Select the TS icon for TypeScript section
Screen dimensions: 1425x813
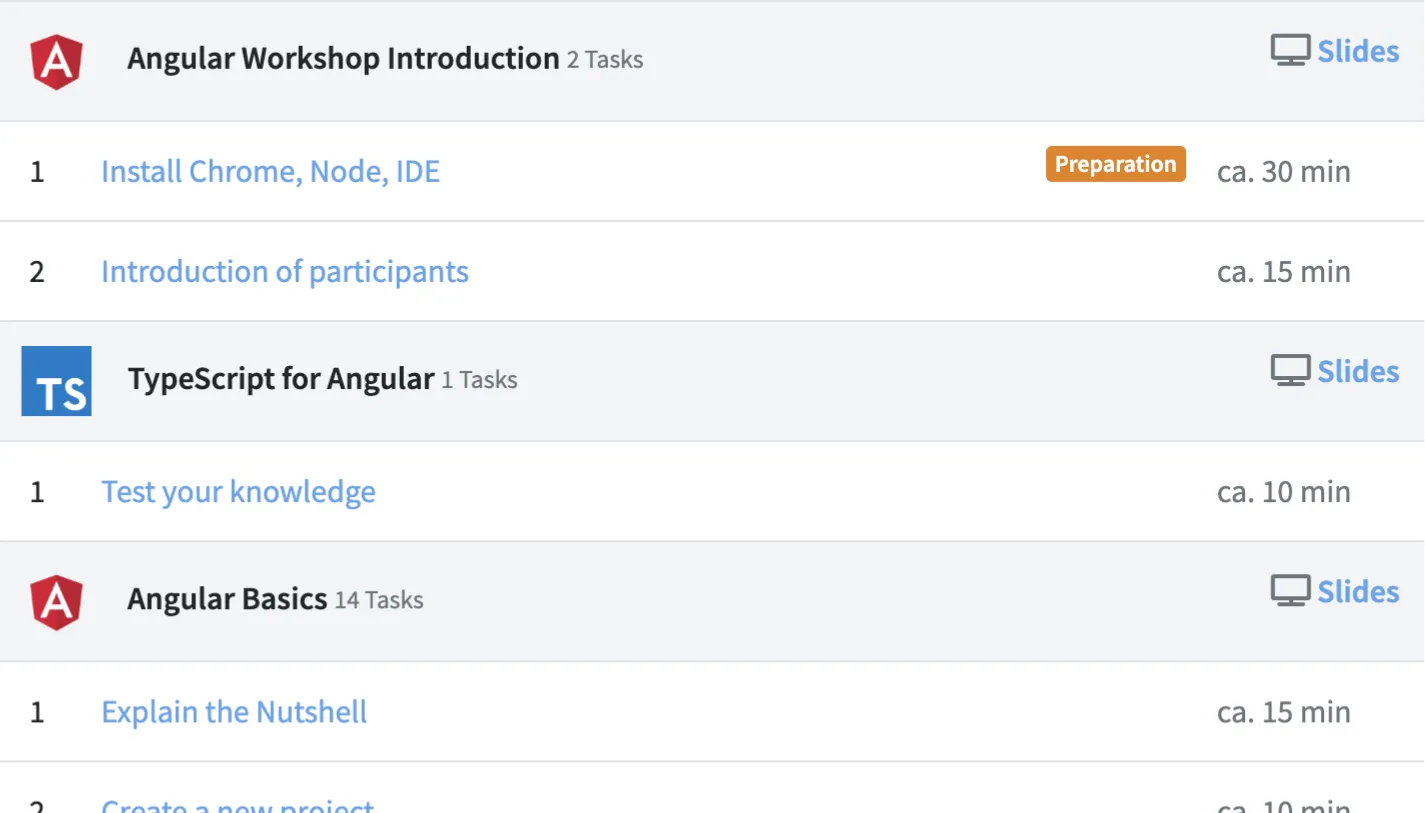coord(56,381)
